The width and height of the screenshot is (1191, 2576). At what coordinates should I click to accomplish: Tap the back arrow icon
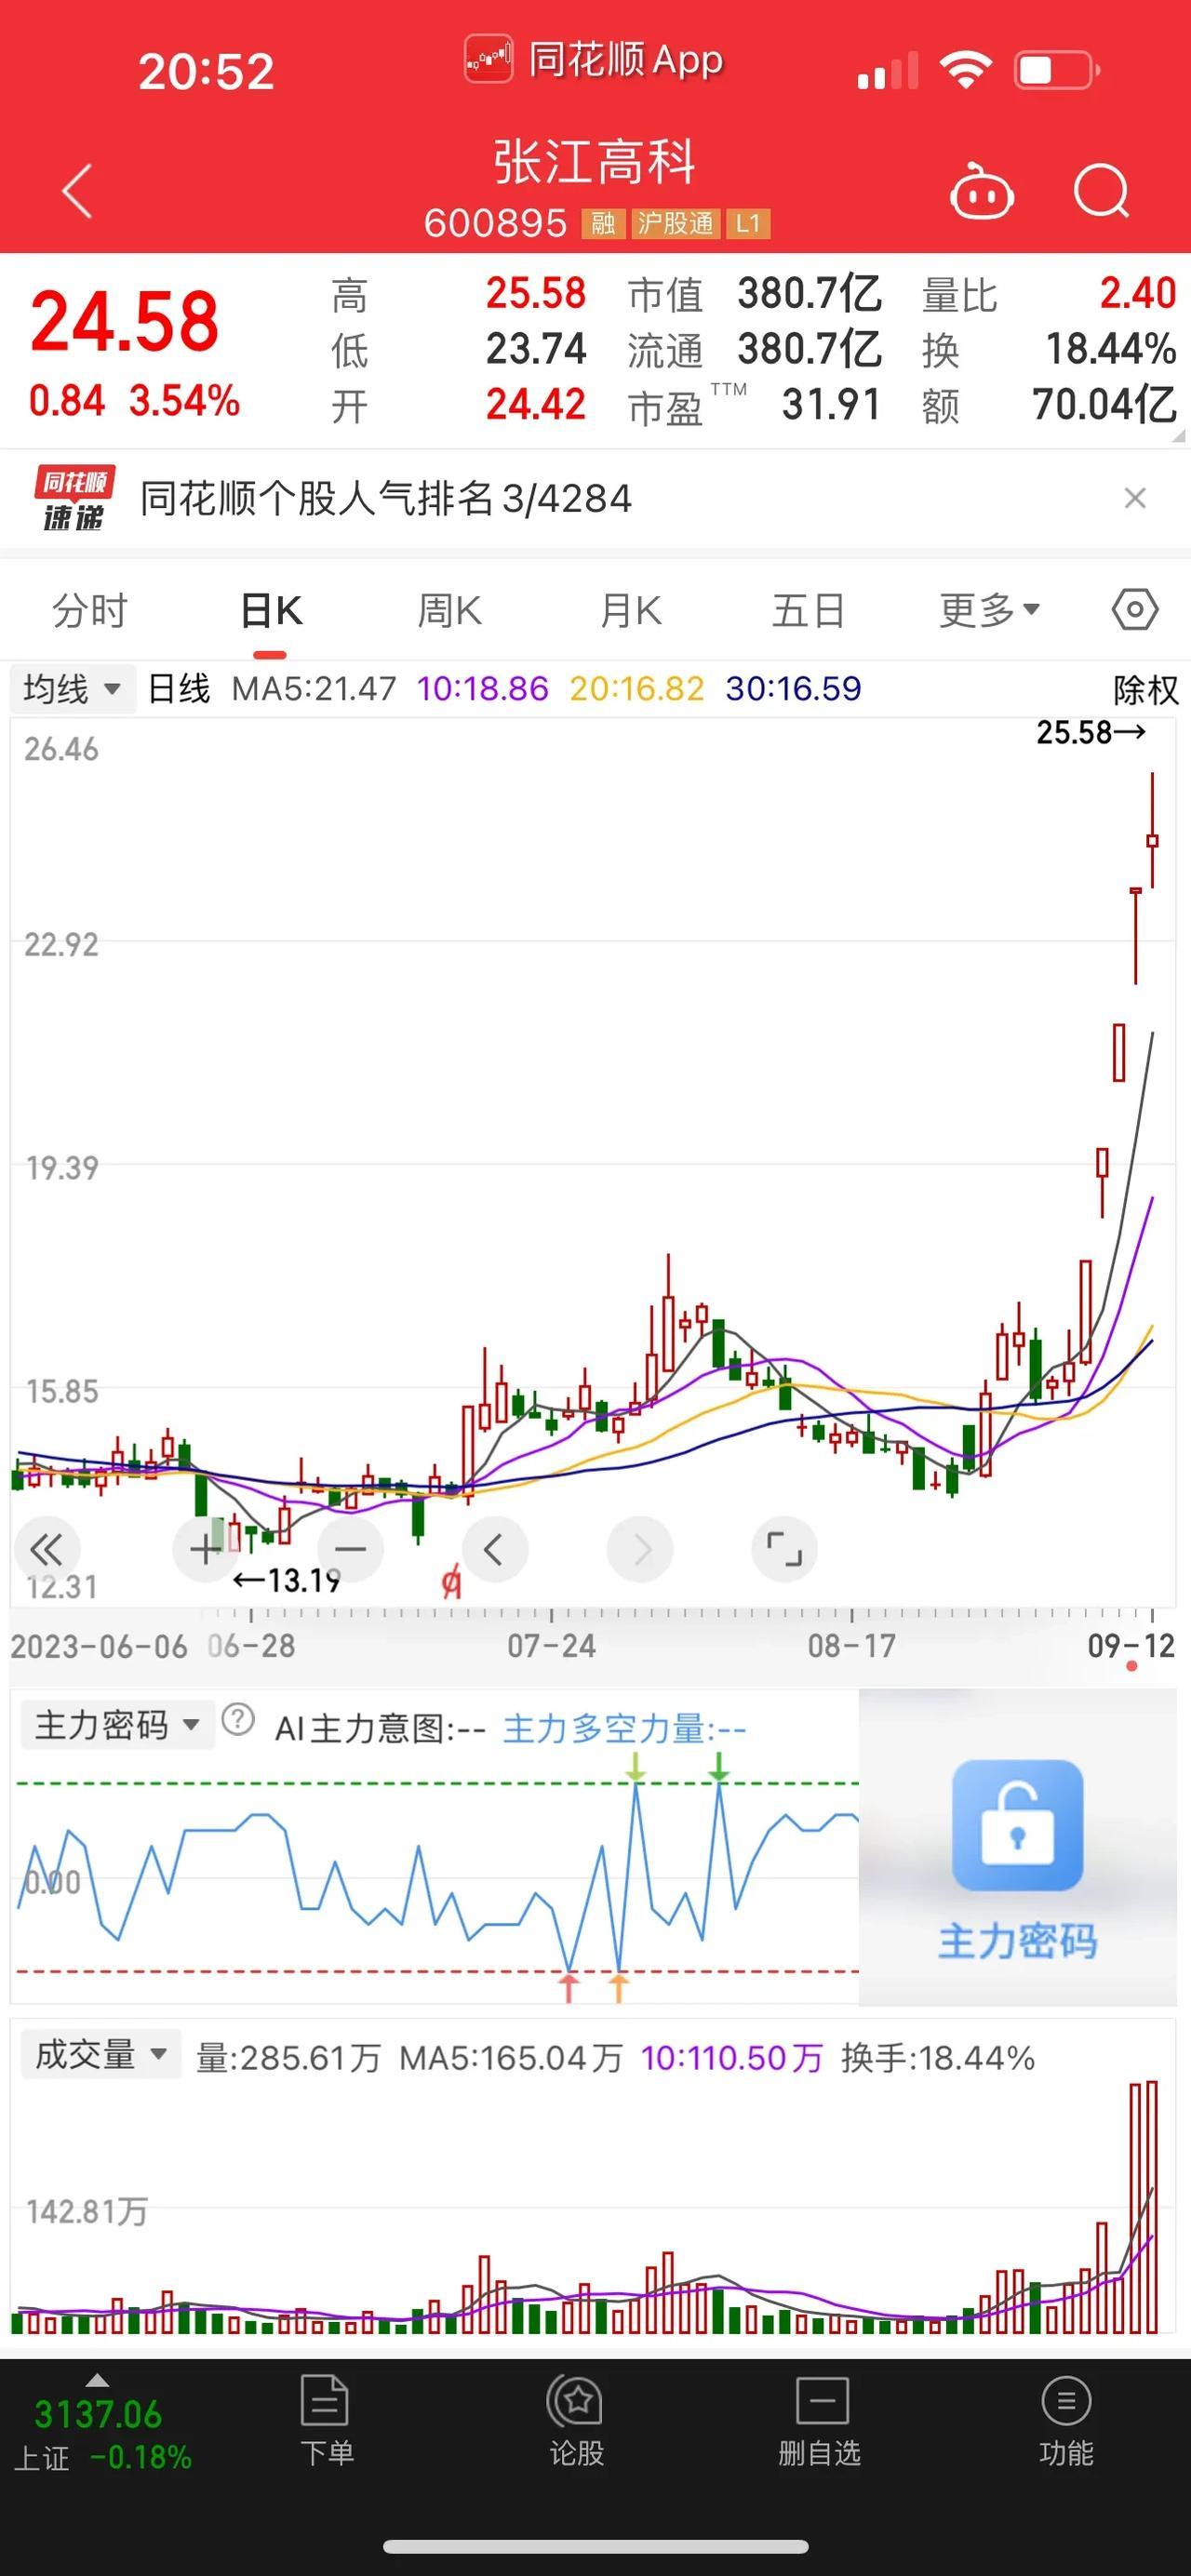point(77,190)
